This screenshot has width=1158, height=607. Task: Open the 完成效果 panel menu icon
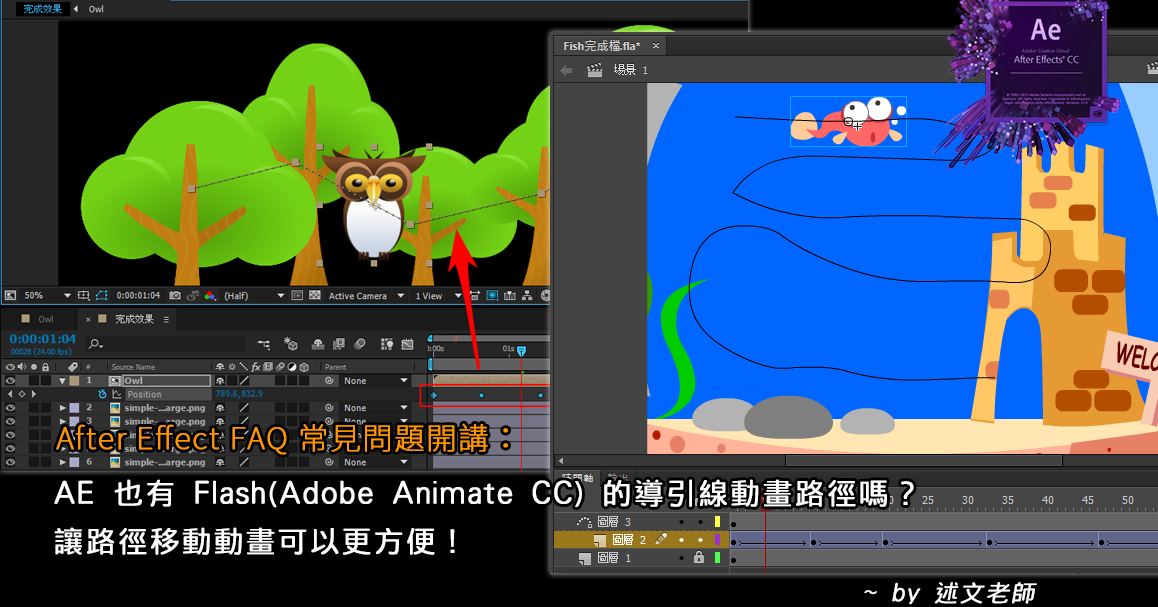(x=166, y=319)
